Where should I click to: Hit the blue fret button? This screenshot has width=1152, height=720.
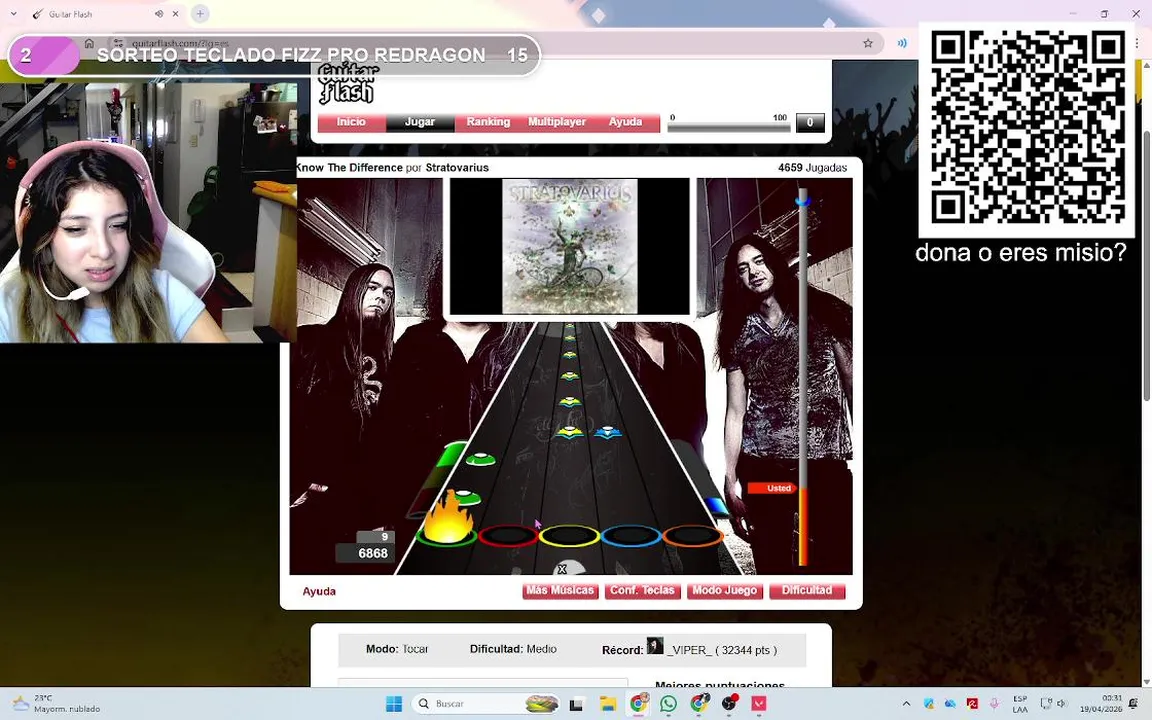[630, 536]
